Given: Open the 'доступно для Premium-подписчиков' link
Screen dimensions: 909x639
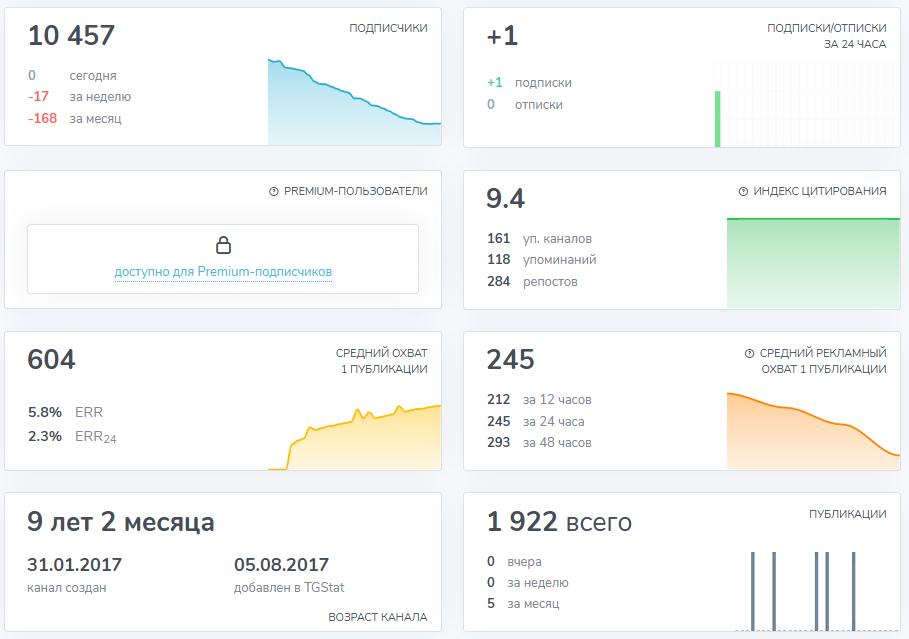Looking at the screenshot, I should click(x=223, y=272).
